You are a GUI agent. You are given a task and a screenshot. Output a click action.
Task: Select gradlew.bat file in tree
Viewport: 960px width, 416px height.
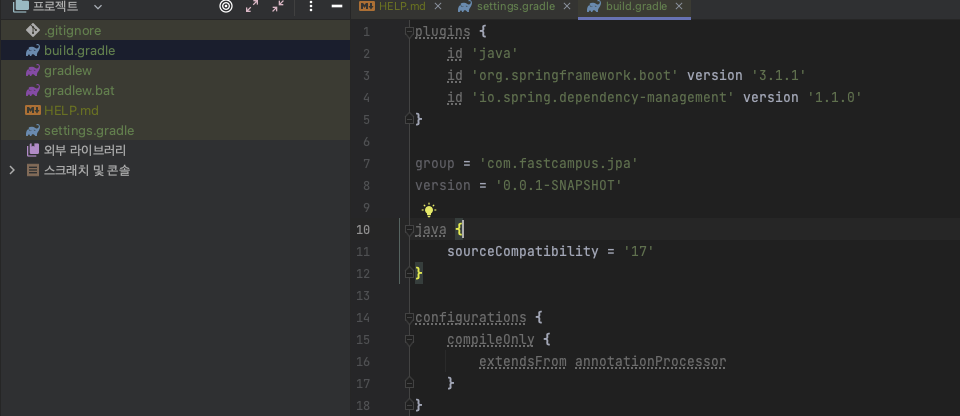(175, 90)
